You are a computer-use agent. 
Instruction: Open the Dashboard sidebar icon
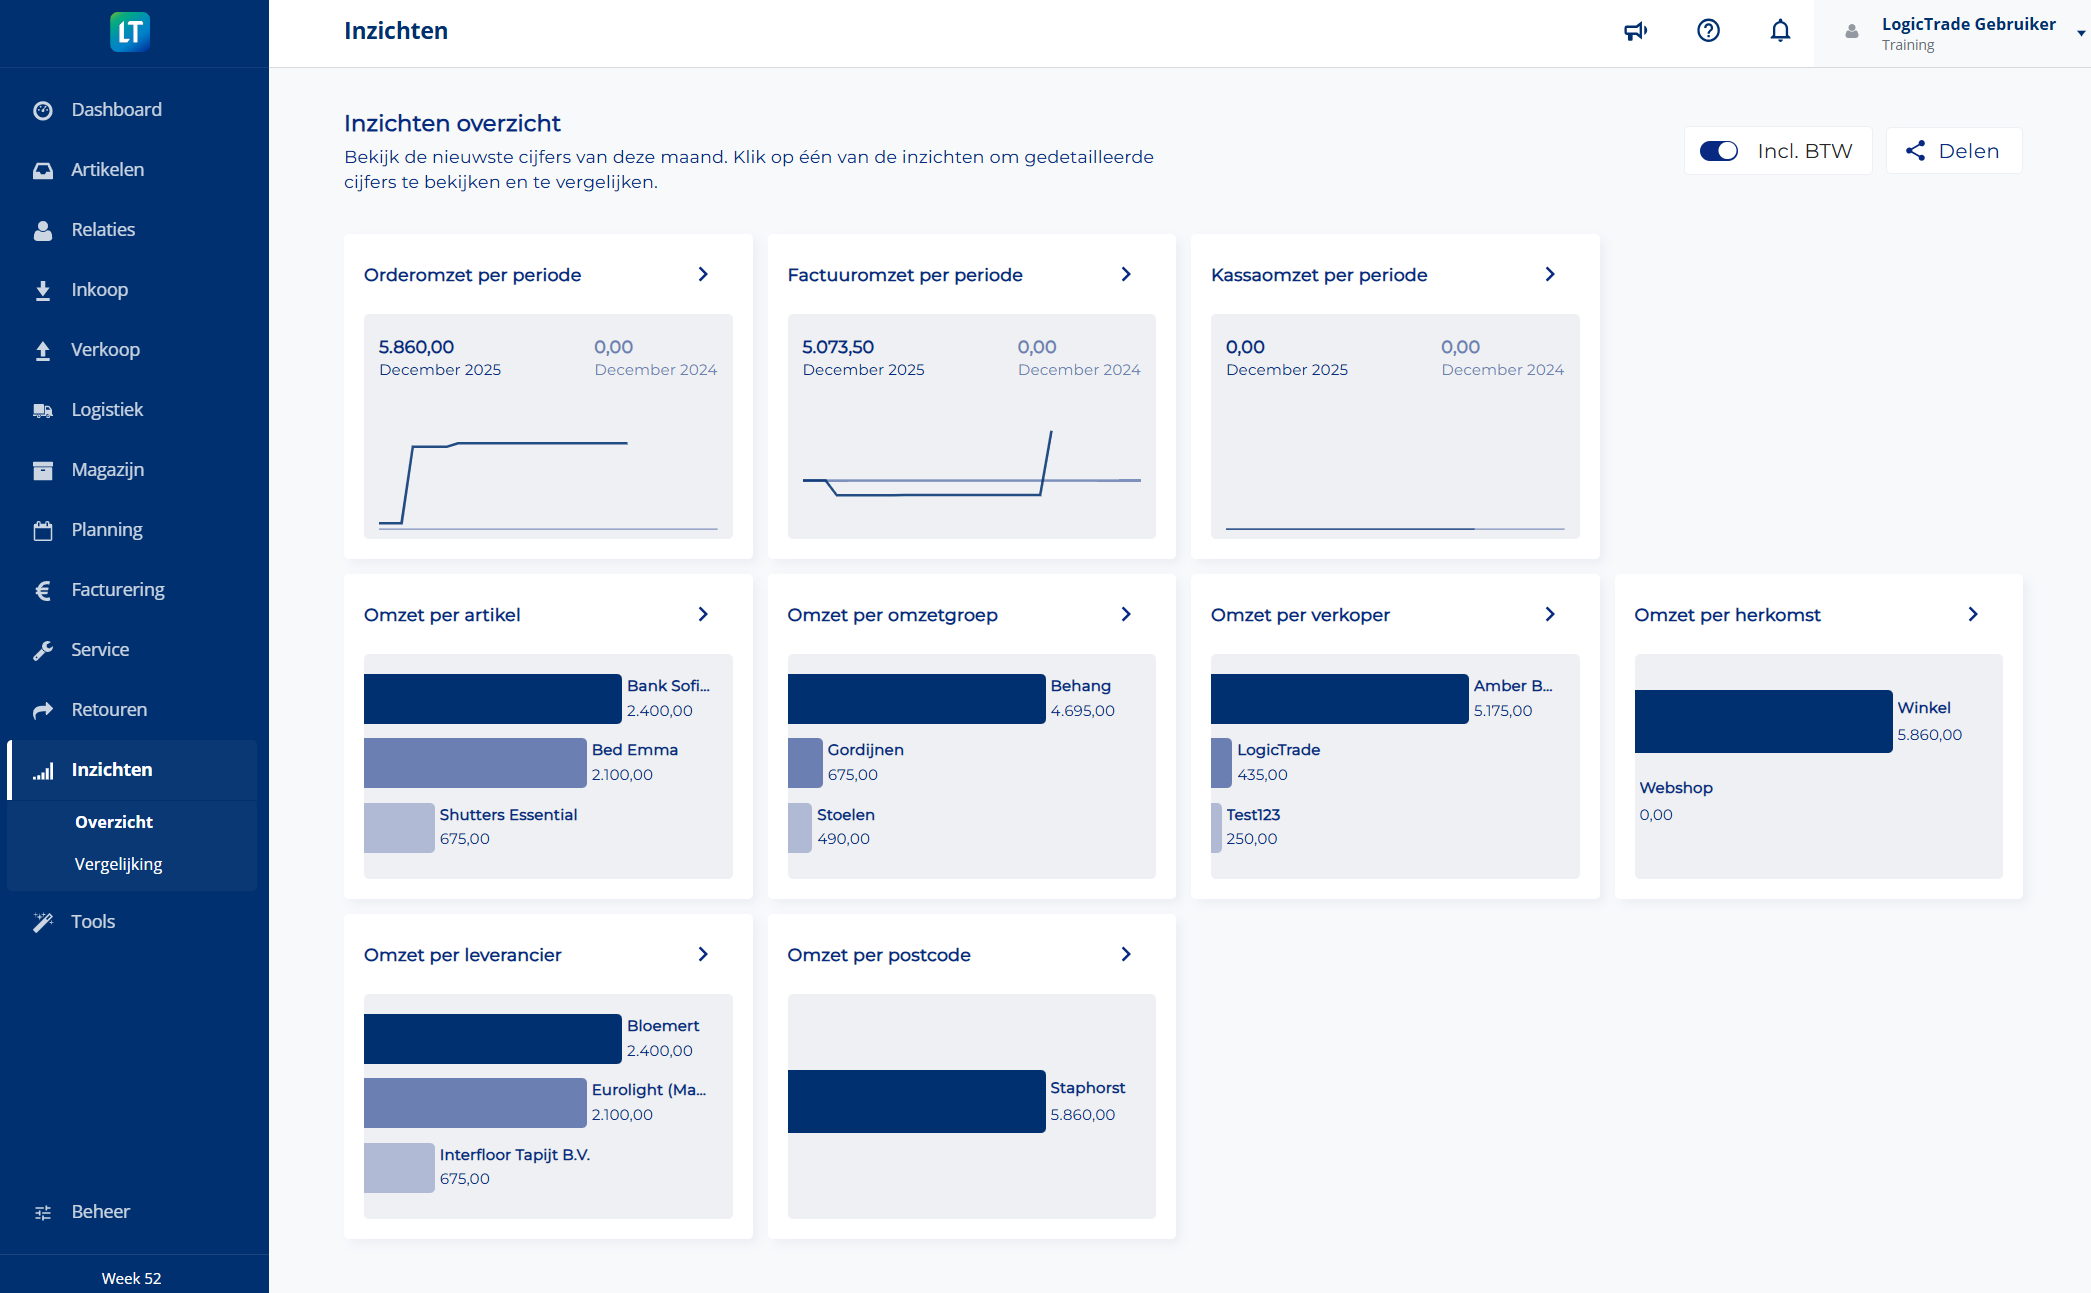click(x=43, y=109)
